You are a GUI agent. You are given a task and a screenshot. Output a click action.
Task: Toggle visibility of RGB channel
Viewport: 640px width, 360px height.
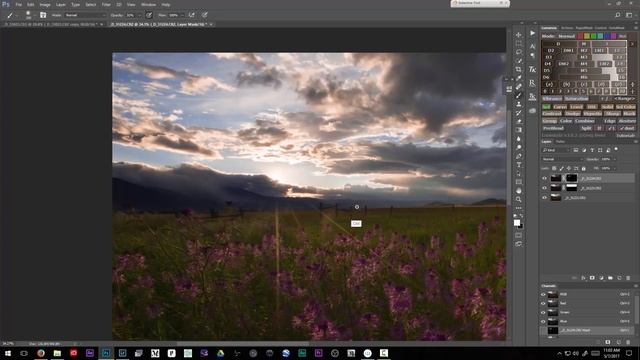(543, 294)
